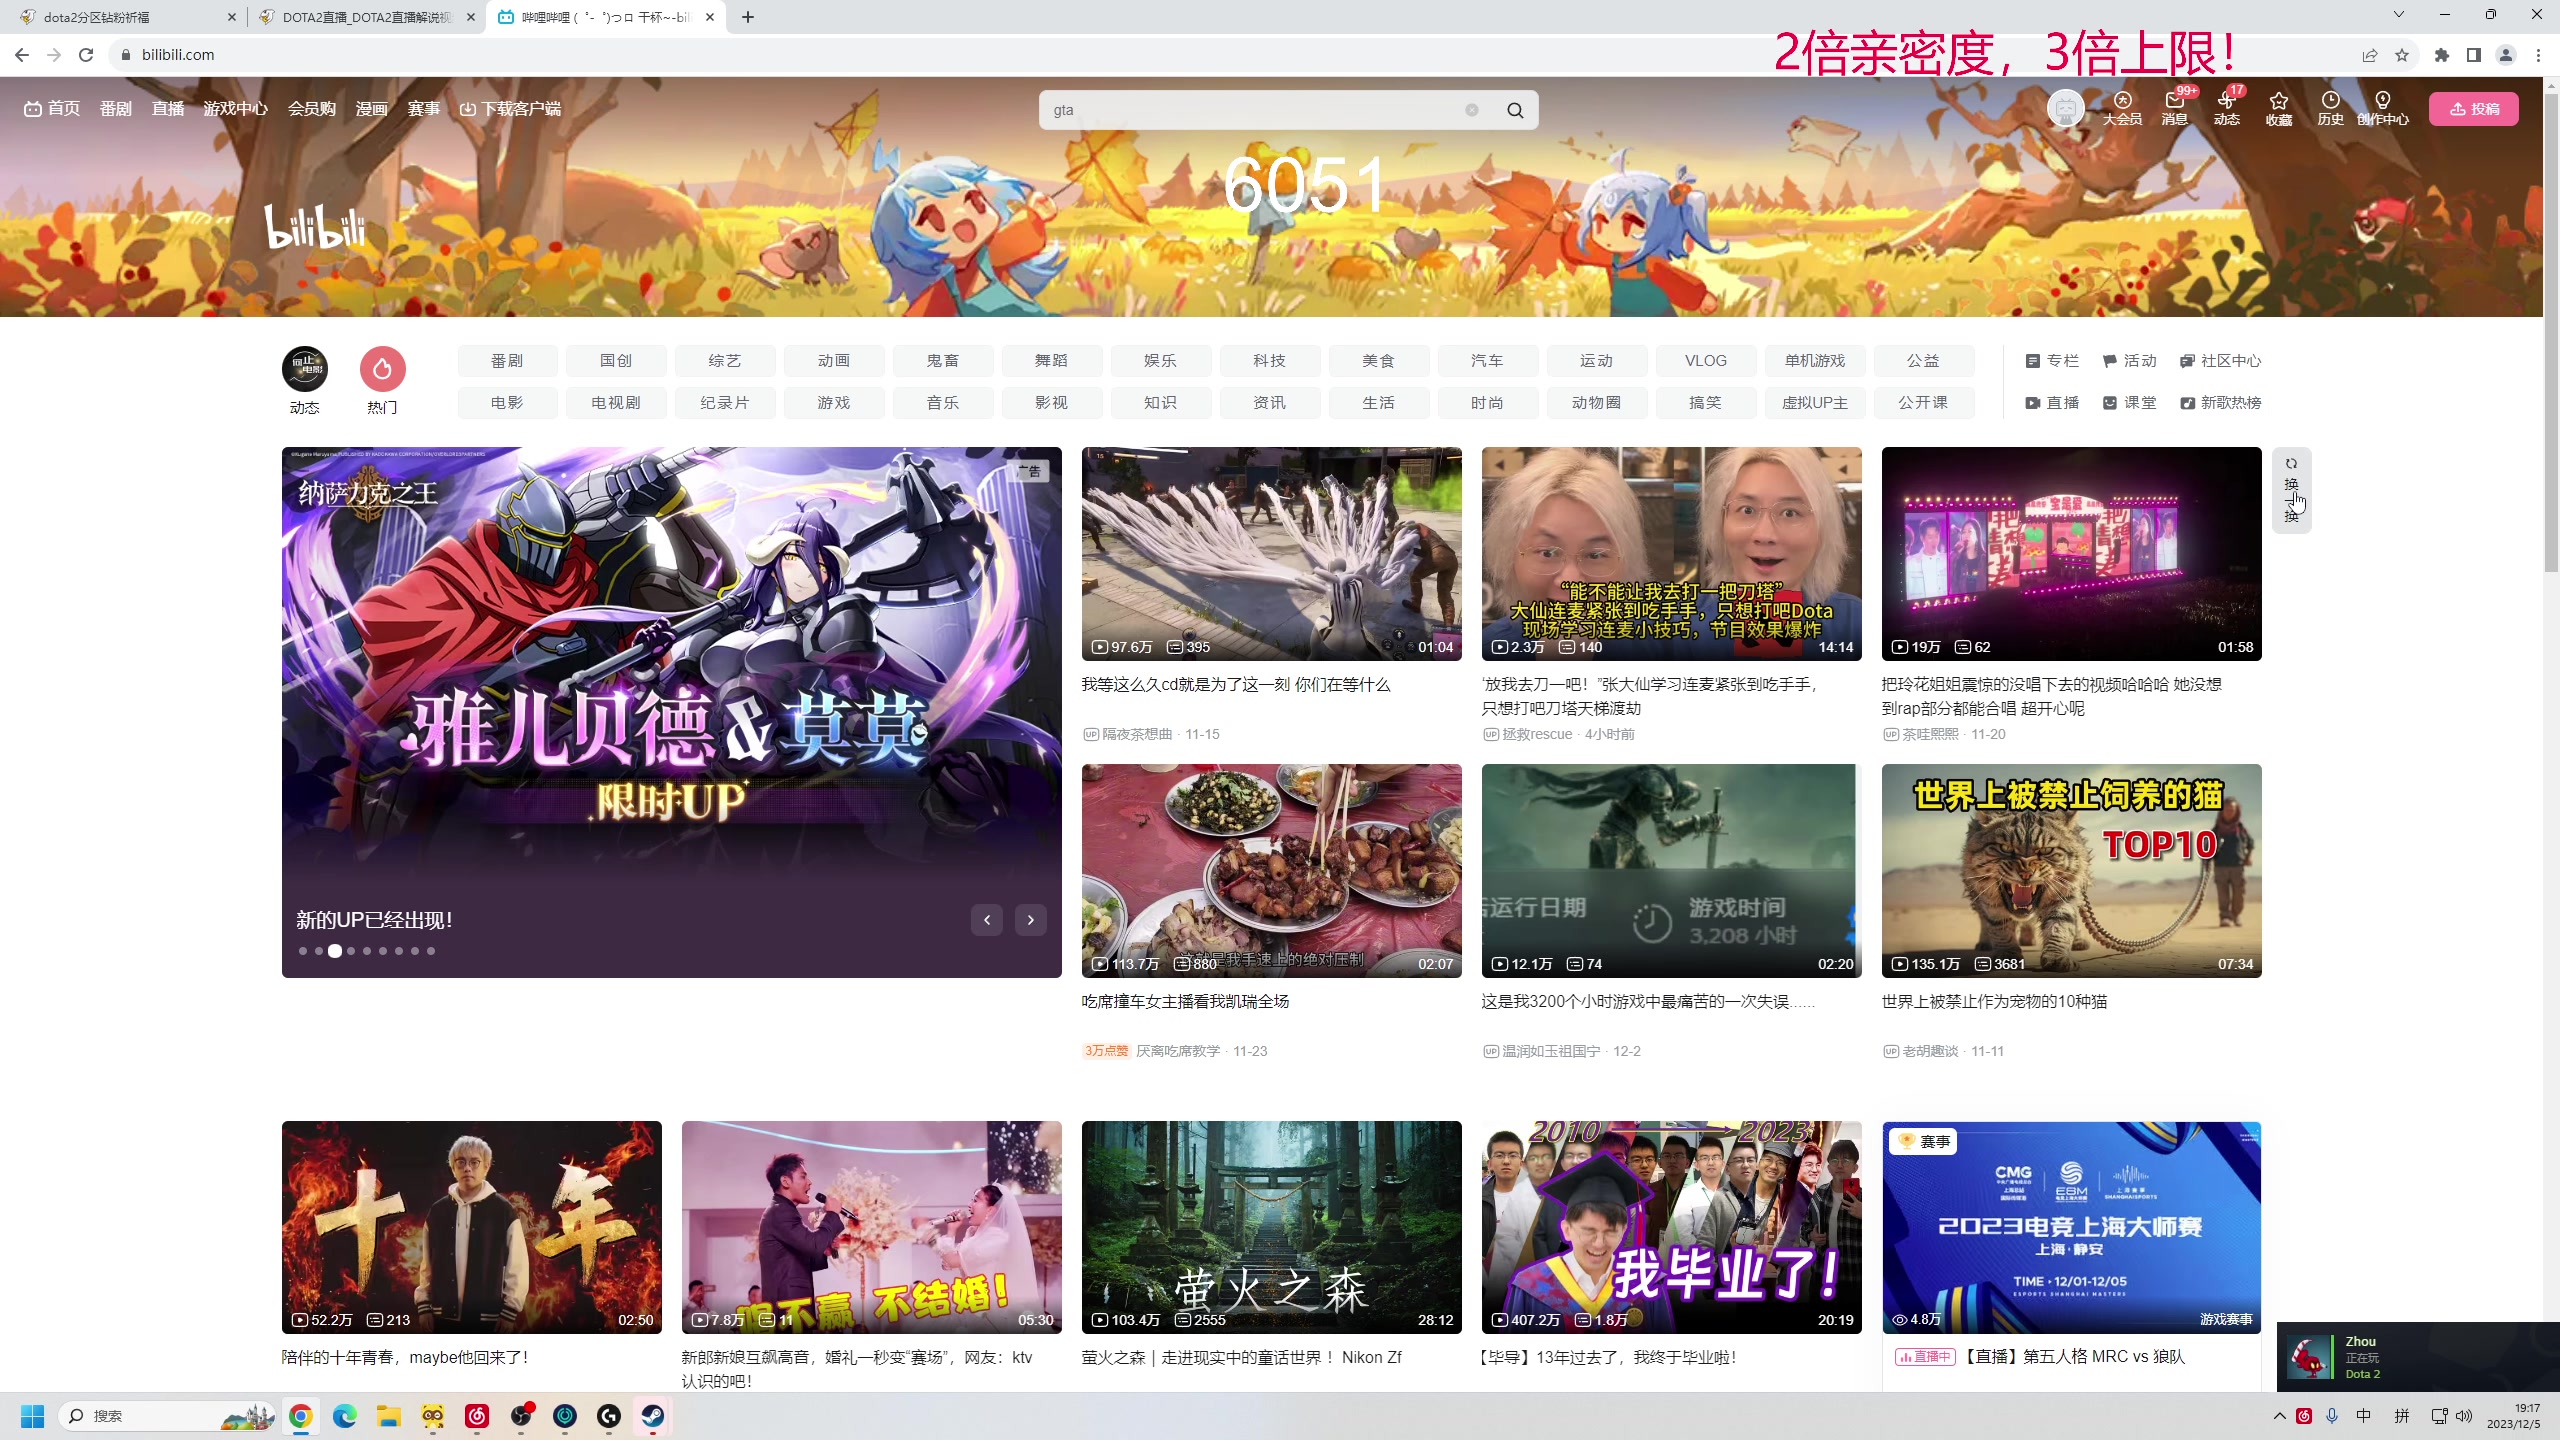Select 游戏中心 in top navigation
Screen dimensions: 2560x1440
[236, 109]
